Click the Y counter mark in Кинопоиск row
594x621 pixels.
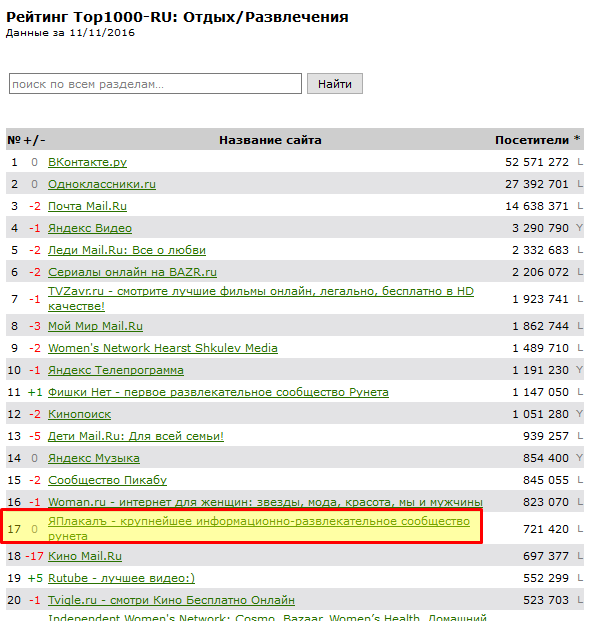click(579, 413)
